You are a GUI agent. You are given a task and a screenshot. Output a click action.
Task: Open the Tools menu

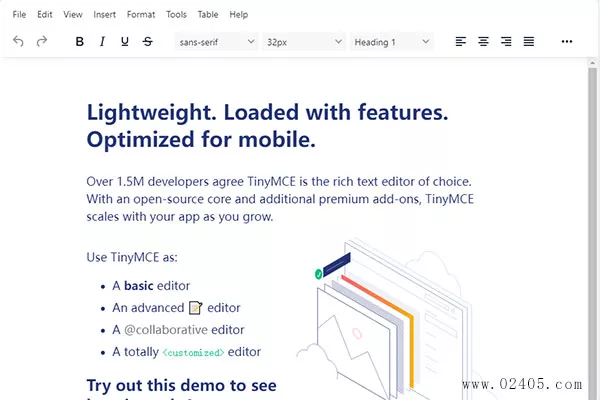pyautogui.click(x=176, y=15)
